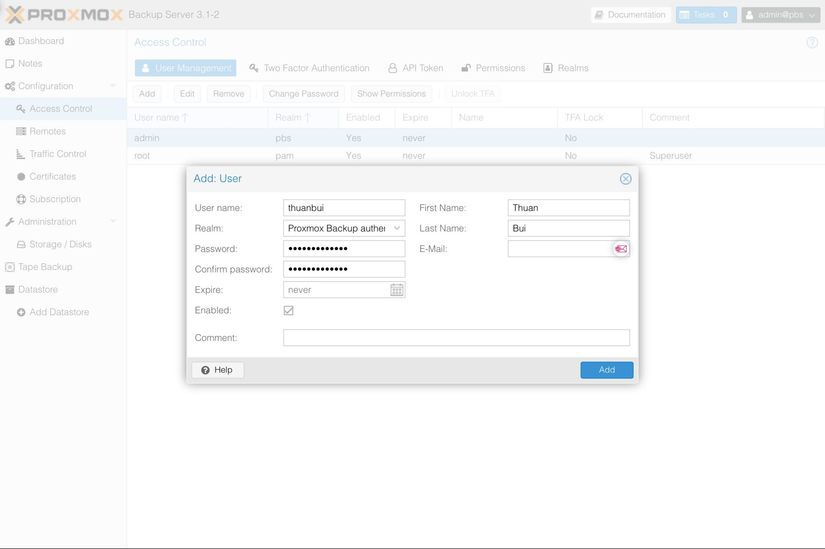
Task: Click the TFA Lock column header
Action: point(600,117)
